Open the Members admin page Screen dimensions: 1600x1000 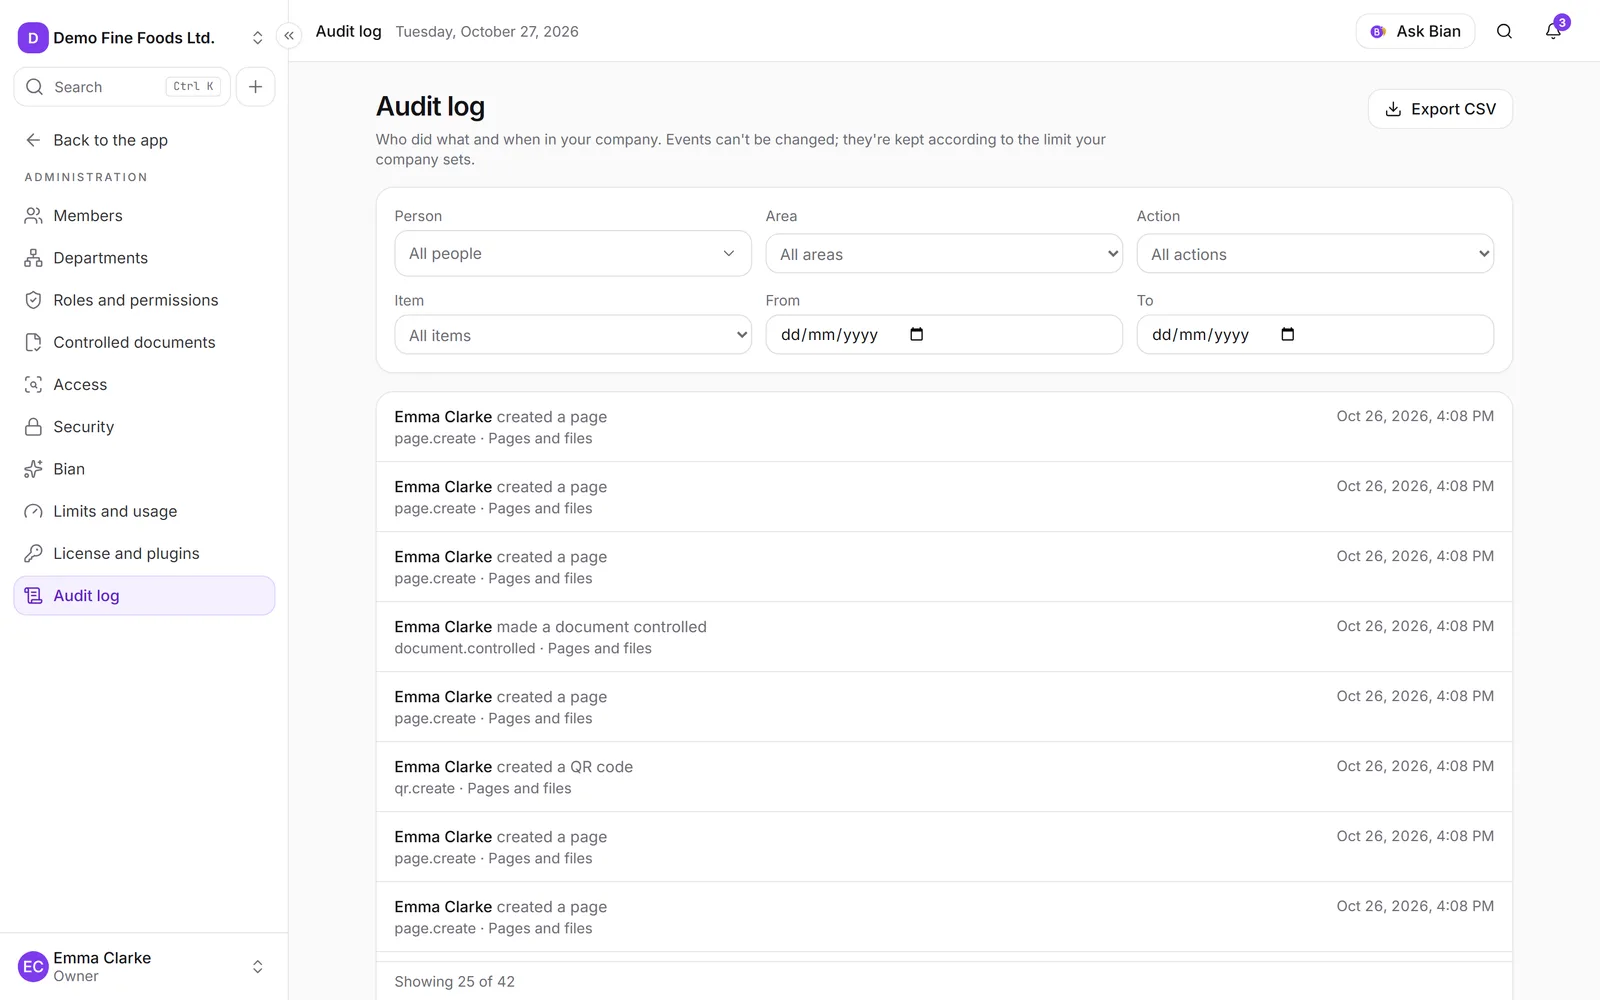[x=144, y=216]
